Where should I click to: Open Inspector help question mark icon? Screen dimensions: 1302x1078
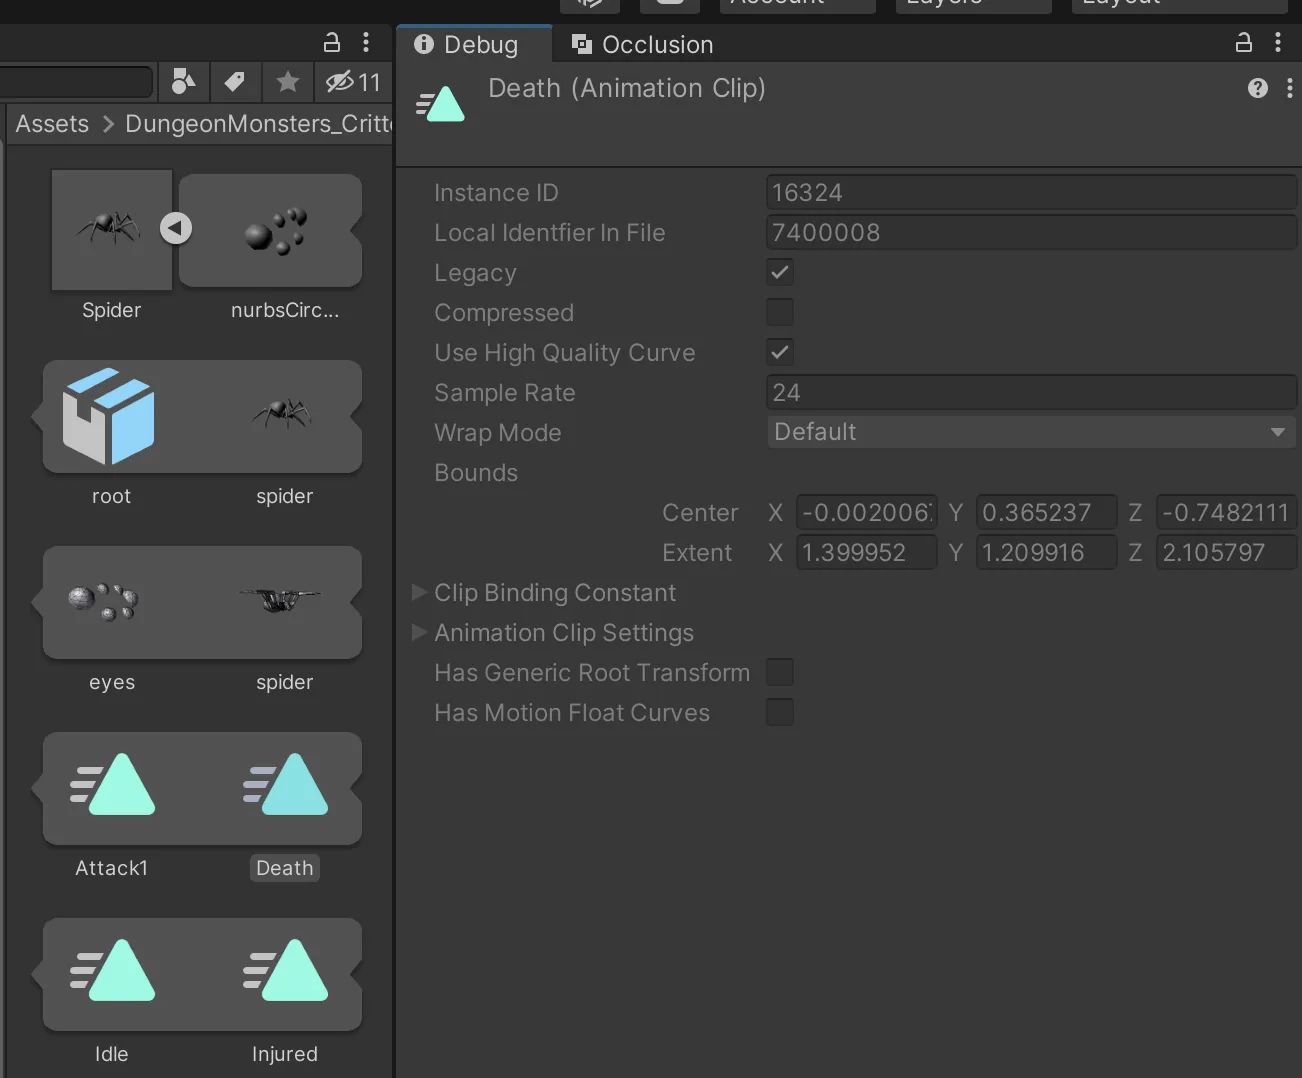pos(1258,88)
